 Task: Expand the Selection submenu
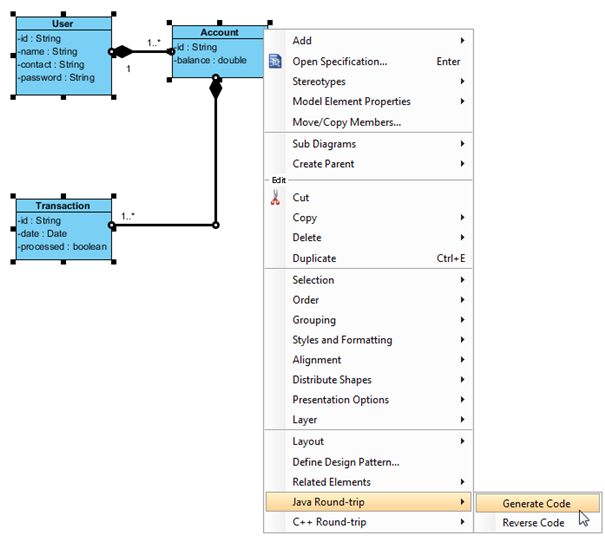[x=368, y=280]
